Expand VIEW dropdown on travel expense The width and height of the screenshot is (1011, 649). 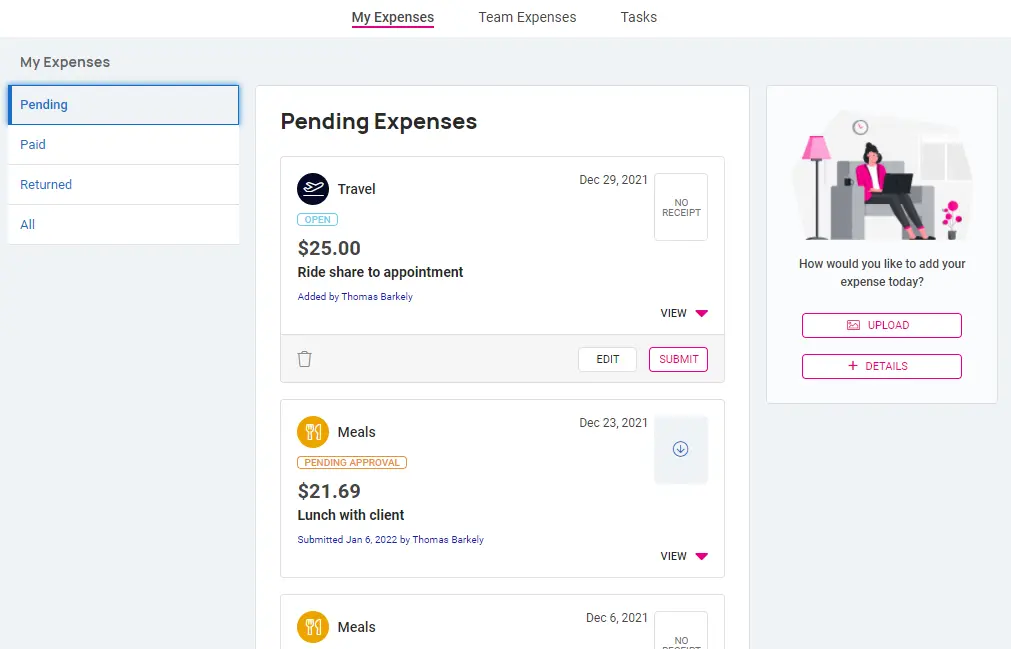pos(683,312)
